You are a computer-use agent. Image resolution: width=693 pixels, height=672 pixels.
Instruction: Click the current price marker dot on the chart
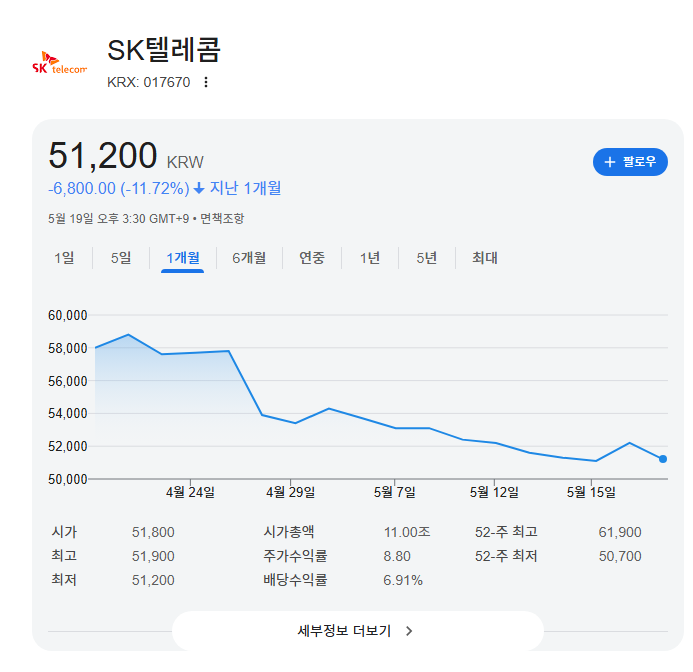663,459
